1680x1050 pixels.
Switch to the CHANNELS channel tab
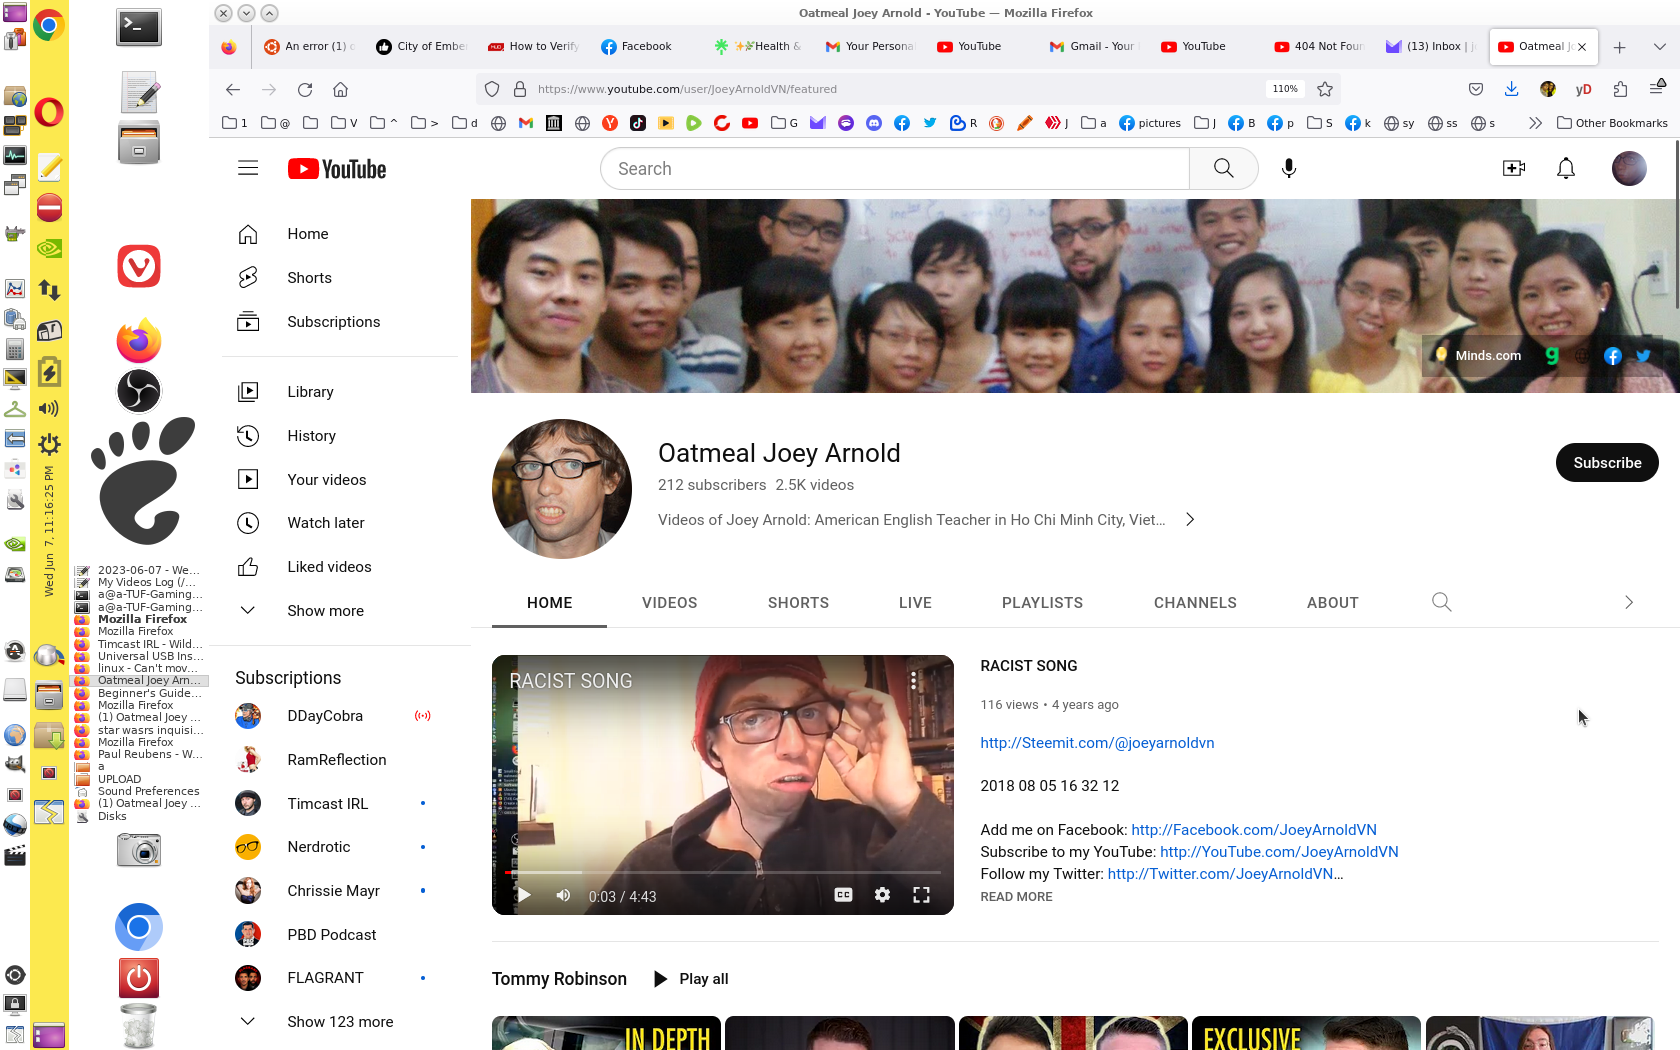1195,603
